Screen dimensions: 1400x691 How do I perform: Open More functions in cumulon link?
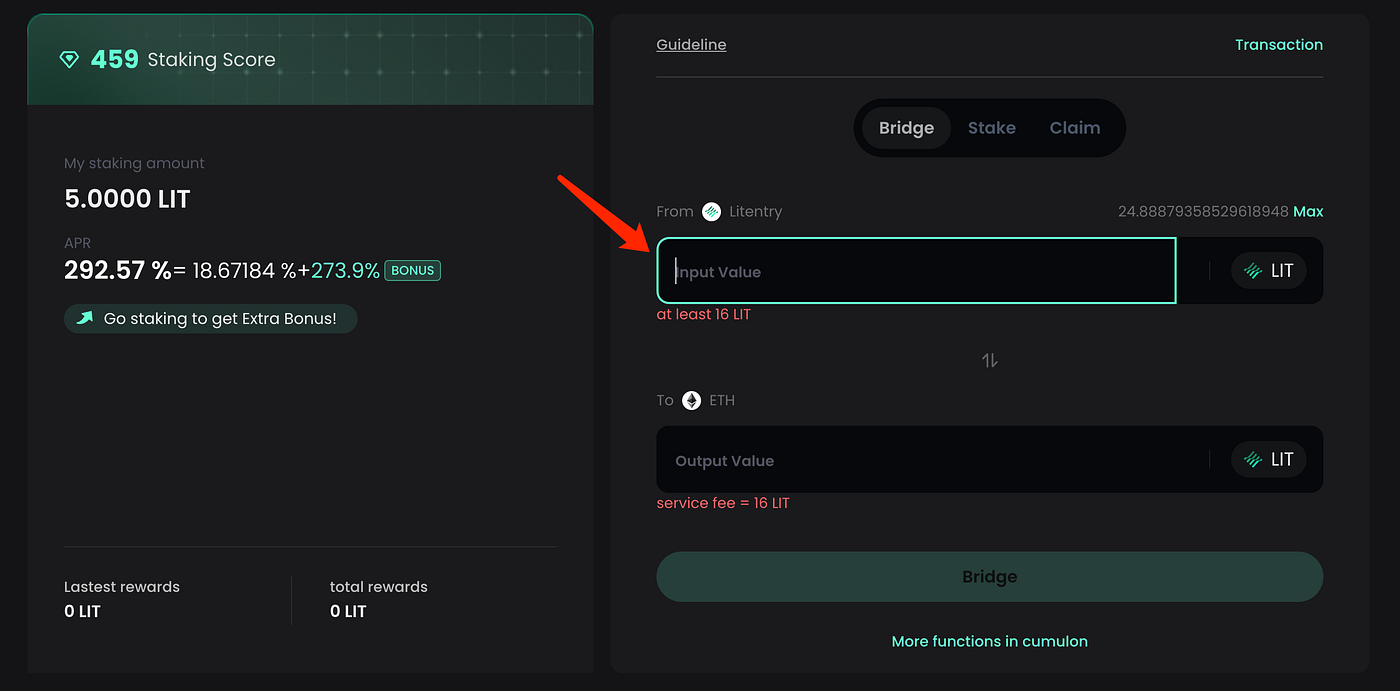tap(989, 641)
